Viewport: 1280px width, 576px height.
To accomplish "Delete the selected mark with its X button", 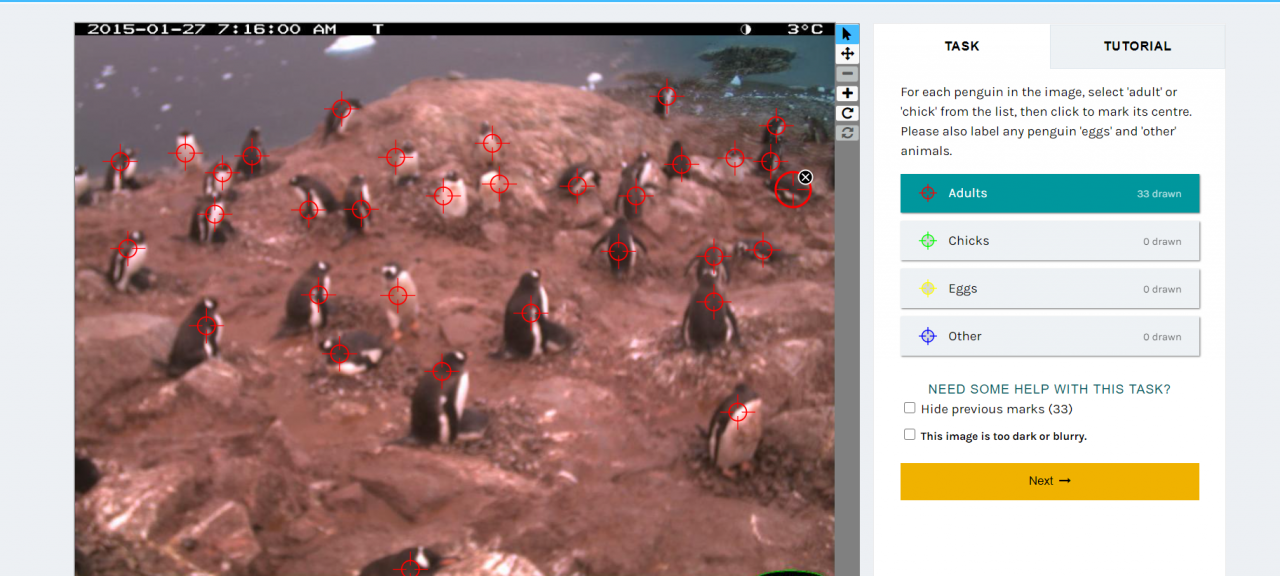I will pos(805,177).
